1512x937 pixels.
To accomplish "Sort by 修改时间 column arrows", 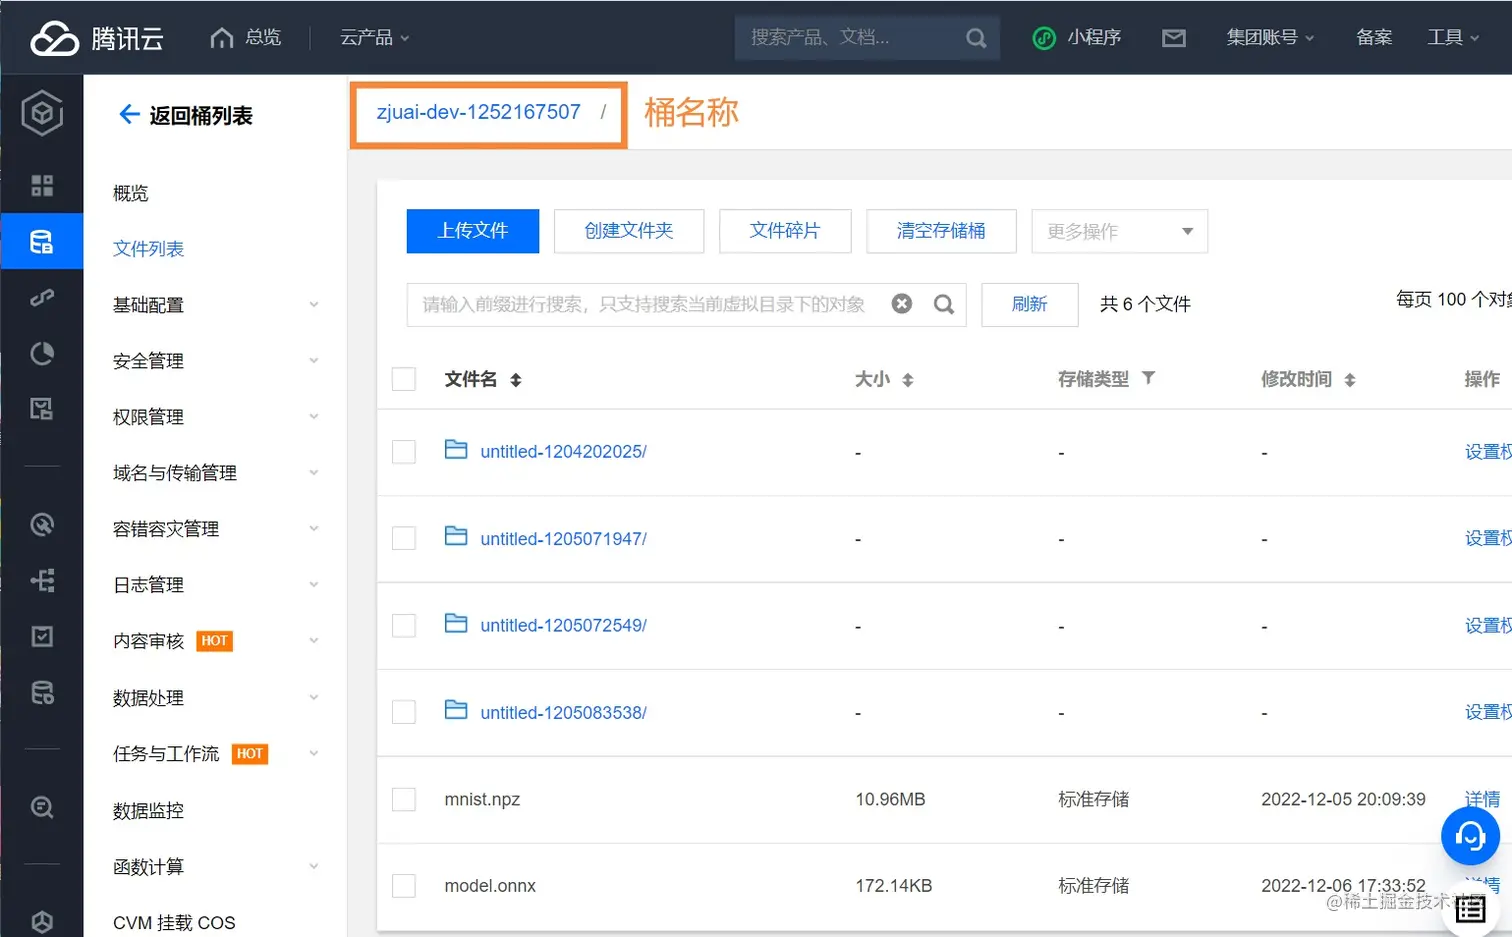I will 1350,380.
